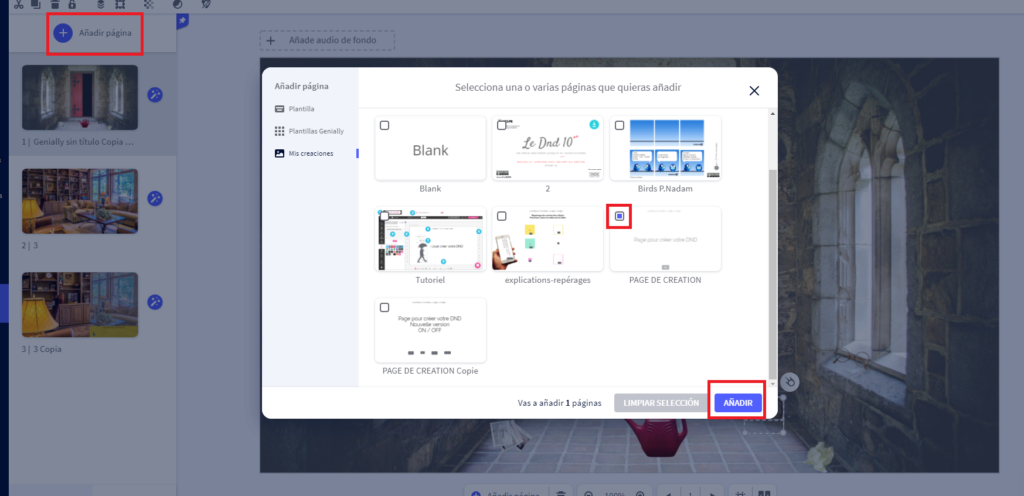Open the Plantilla tab in sidebar
The image size is (1024, 496).
pyautogui.click(x=300, y=108)
